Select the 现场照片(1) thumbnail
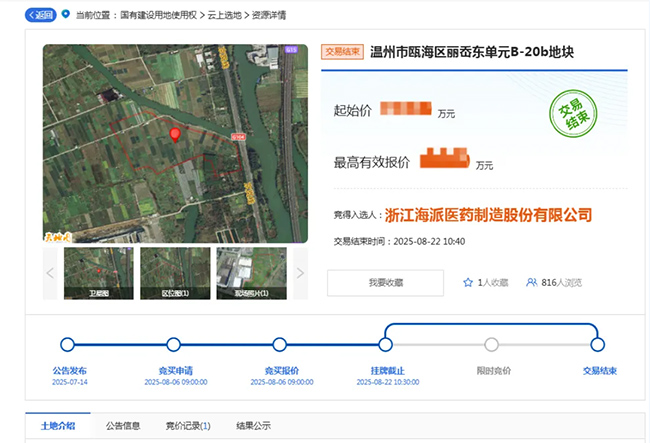The image size is (650, 443). pos(252,273)
